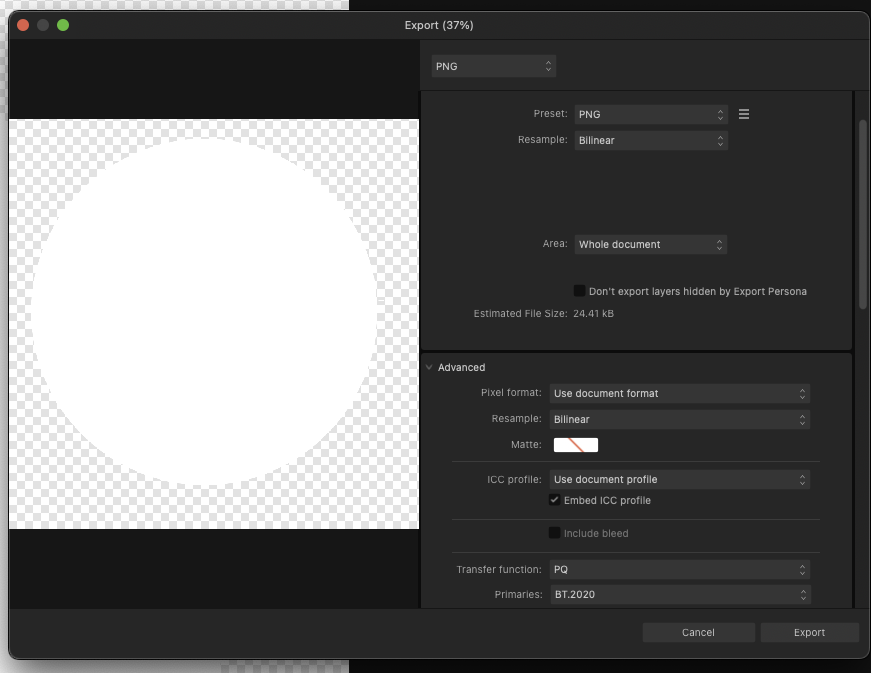Click the Export button

click(809, 632)
